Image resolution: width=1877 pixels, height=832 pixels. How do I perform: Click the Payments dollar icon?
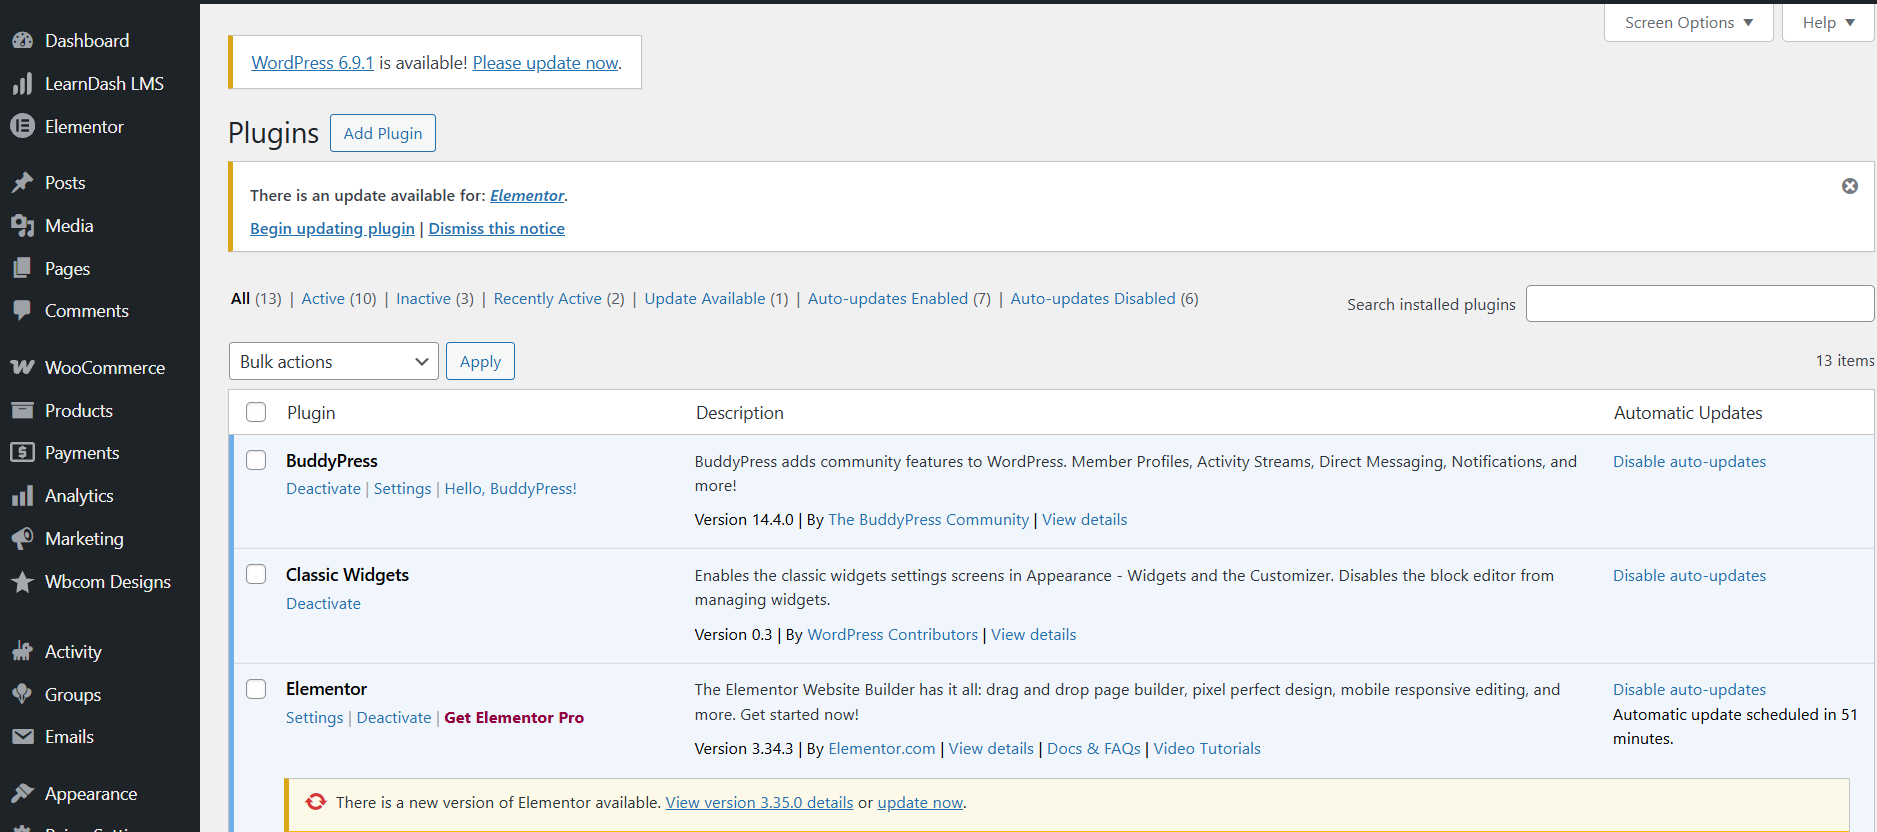coord(22,453)
